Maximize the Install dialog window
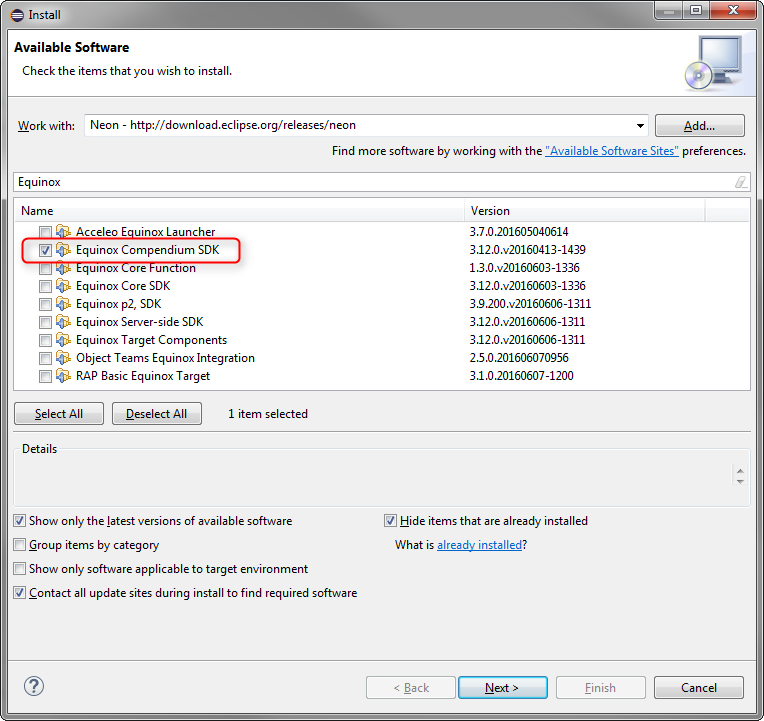The width and height of the screenshot is (764, 721). click(696, 10)
